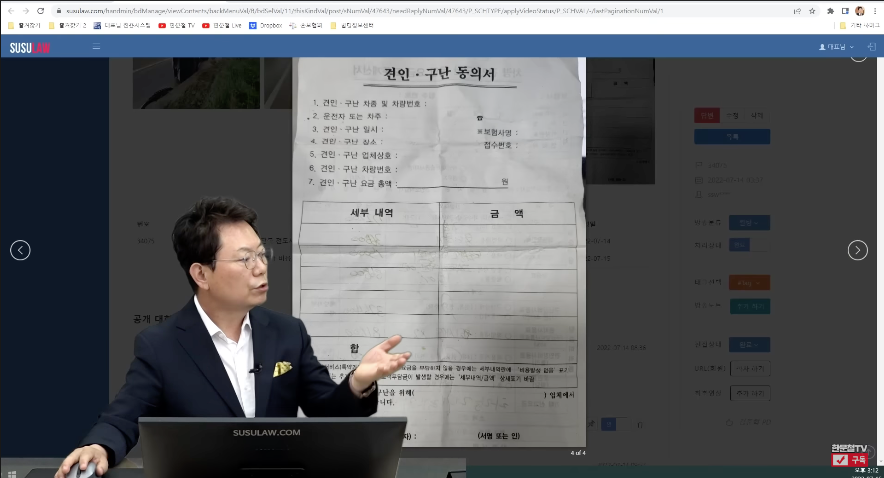Image resolution: width=884 pixels, height=478 pixels.
Task: Open the browser extensions puzzle icon
Action: click(x=830, y=11)
